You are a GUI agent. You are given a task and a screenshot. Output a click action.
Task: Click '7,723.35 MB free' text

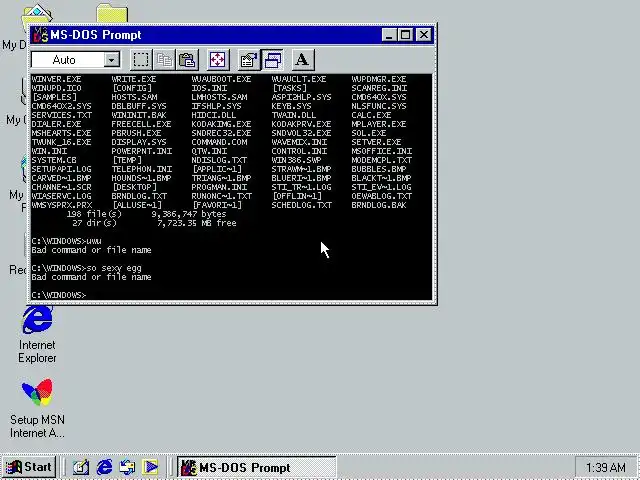click(197, 223)
